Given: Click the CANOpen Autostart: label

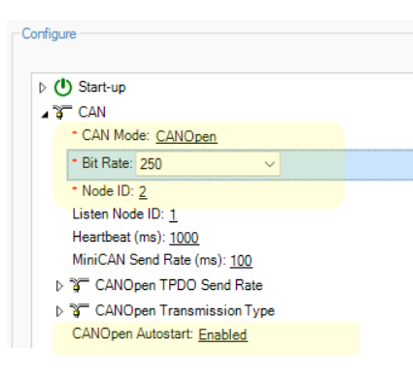Looking at the screenshot, I should click(x=133, y=334).
